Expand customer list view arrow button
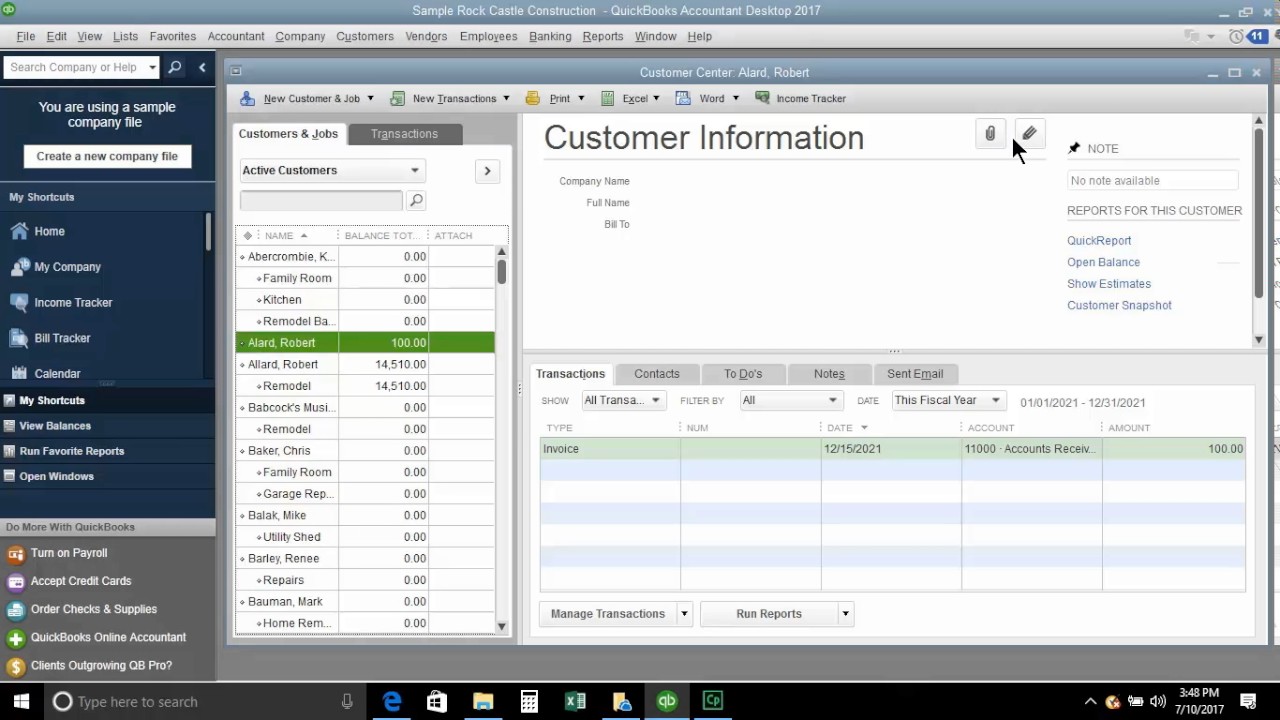This screenshot has height=720, width=1280. pyautogui.click(x=487, y=171)
